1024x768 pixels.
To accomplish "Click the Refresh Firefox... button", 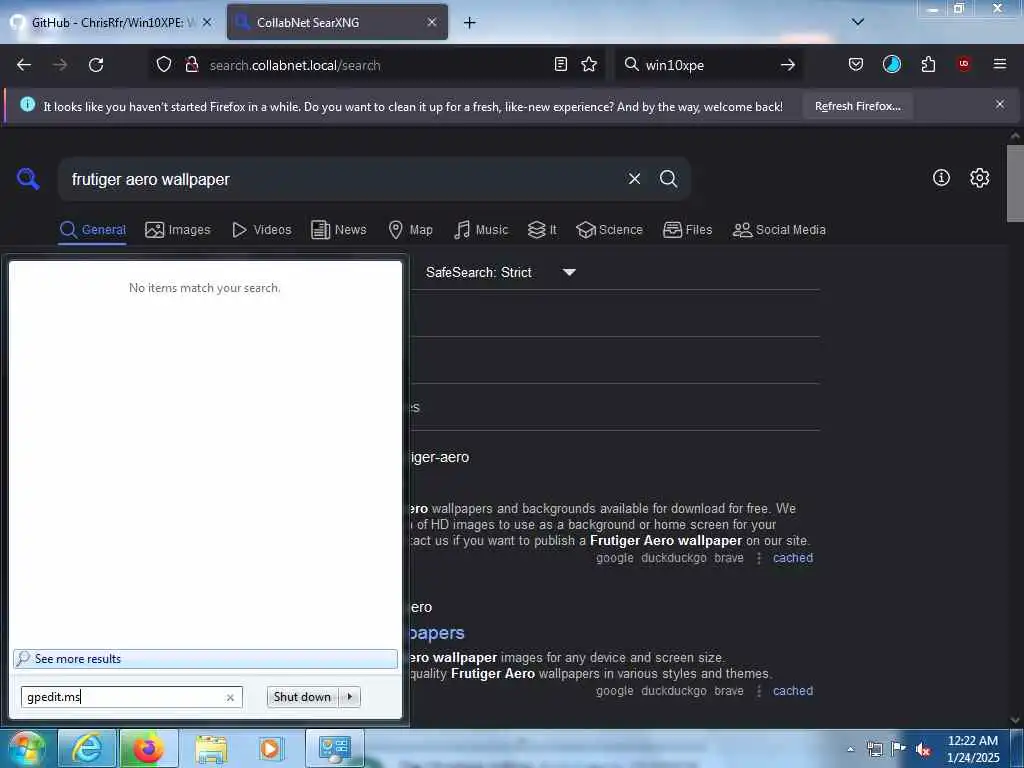I will (x=857, y=106).
